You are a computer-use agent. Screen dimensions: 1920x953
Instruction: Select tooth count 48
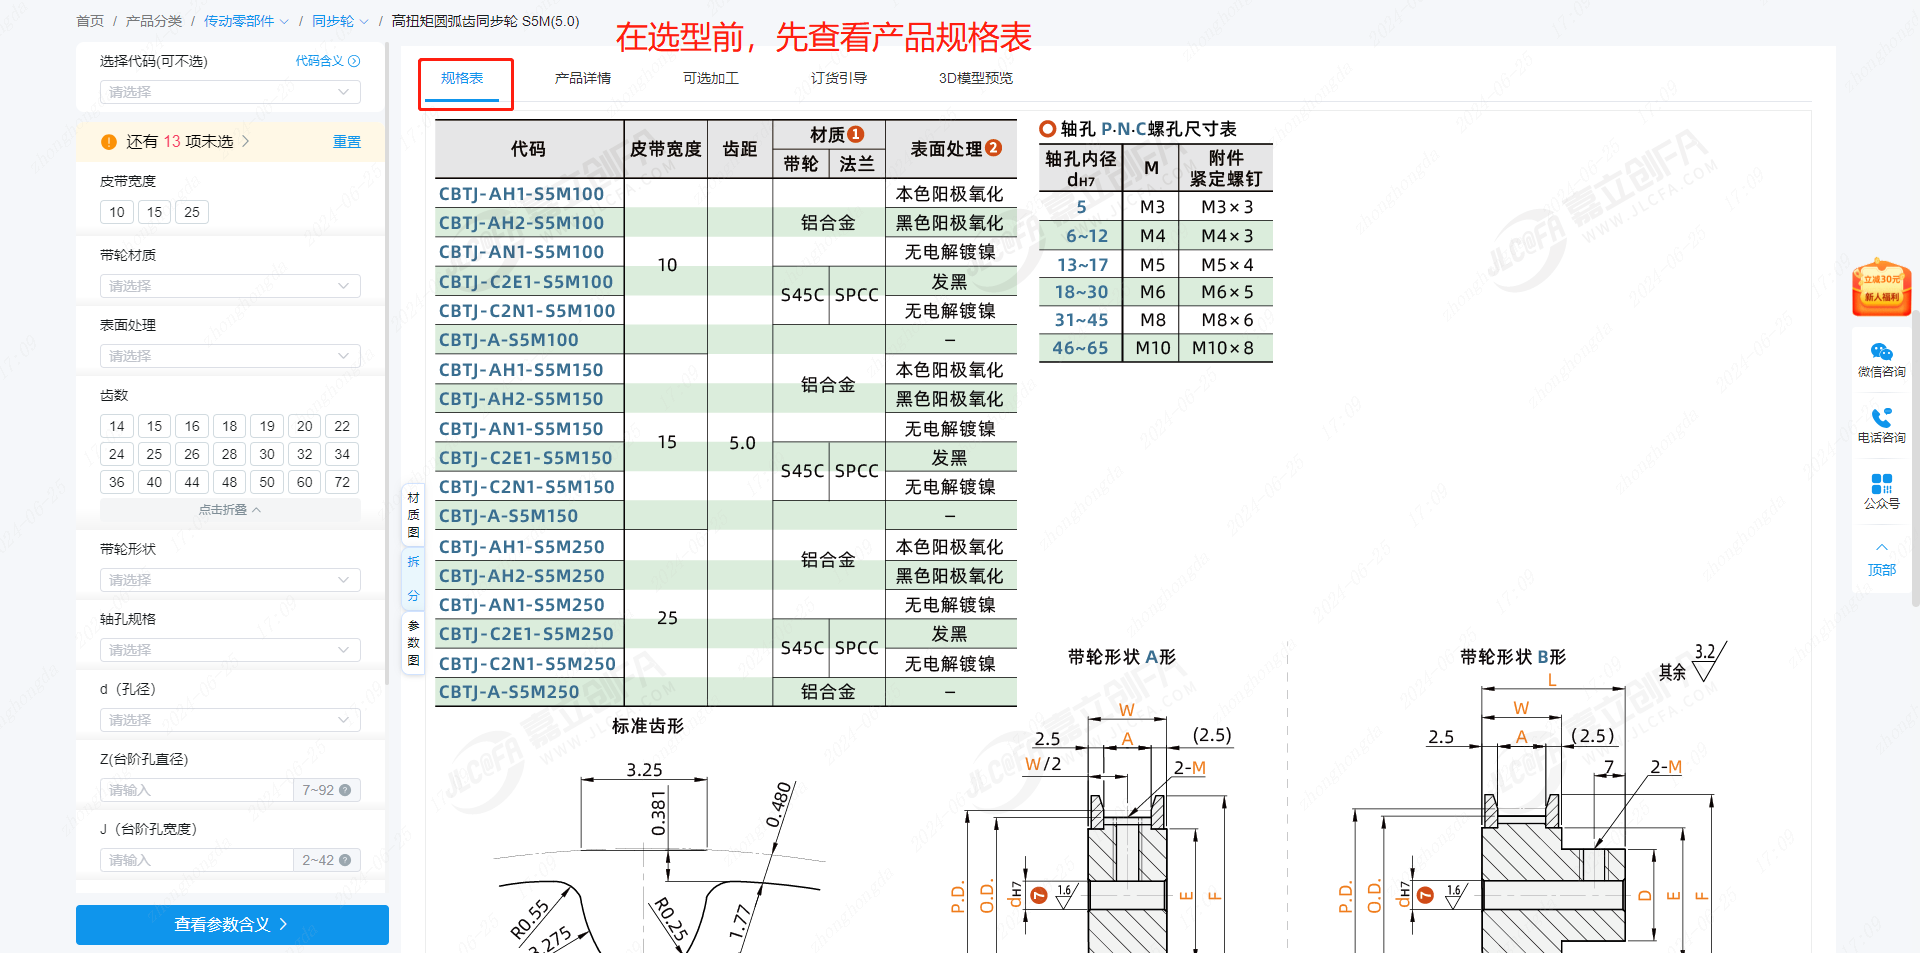tap(229, 482)
